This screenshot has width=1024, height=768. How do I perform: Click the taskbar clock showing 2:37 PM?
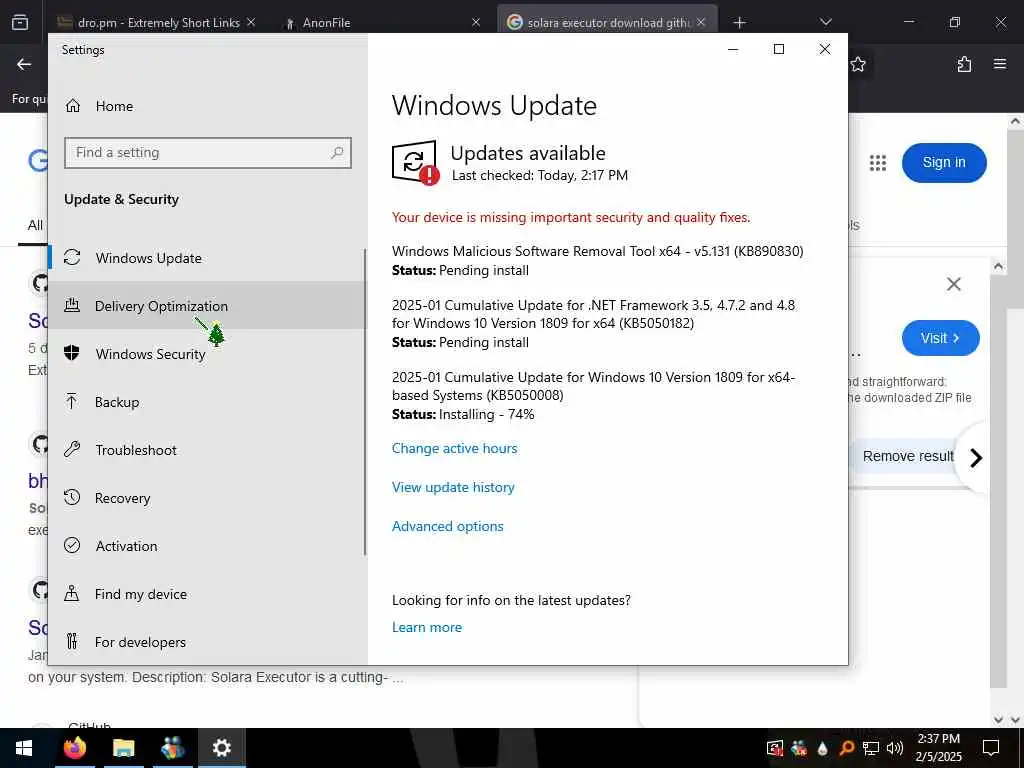938,748
